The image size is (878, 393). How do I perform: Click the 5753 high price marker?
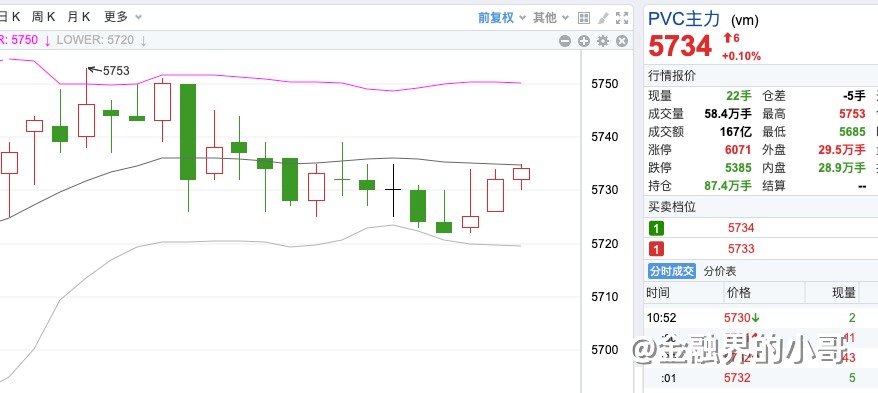click(116, 71)
